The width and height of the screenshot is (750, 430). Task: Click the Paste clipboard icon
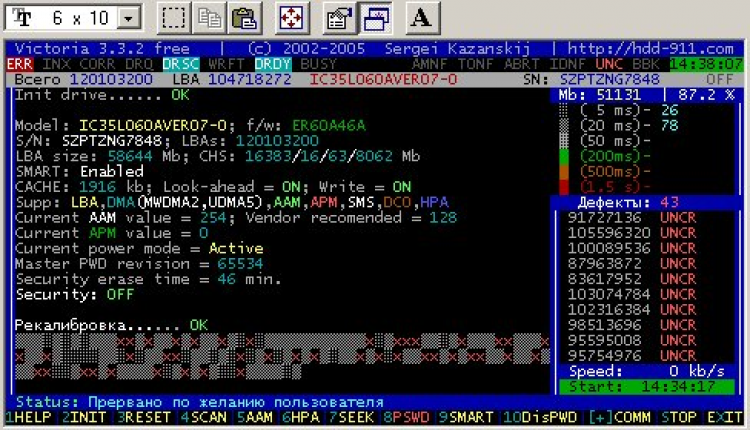pos(245,18)
